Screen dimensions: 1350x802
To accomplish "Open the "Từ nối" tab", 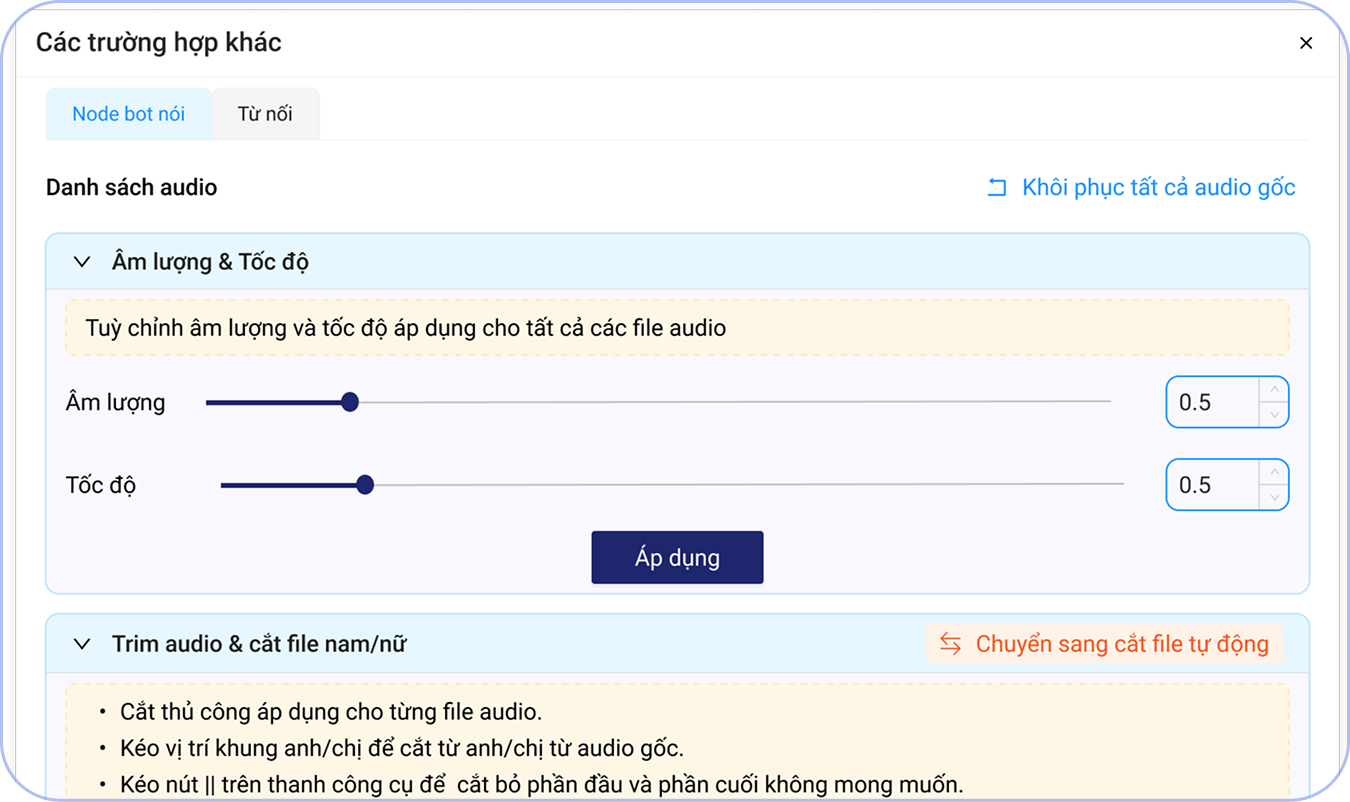I will coord(265,114).
